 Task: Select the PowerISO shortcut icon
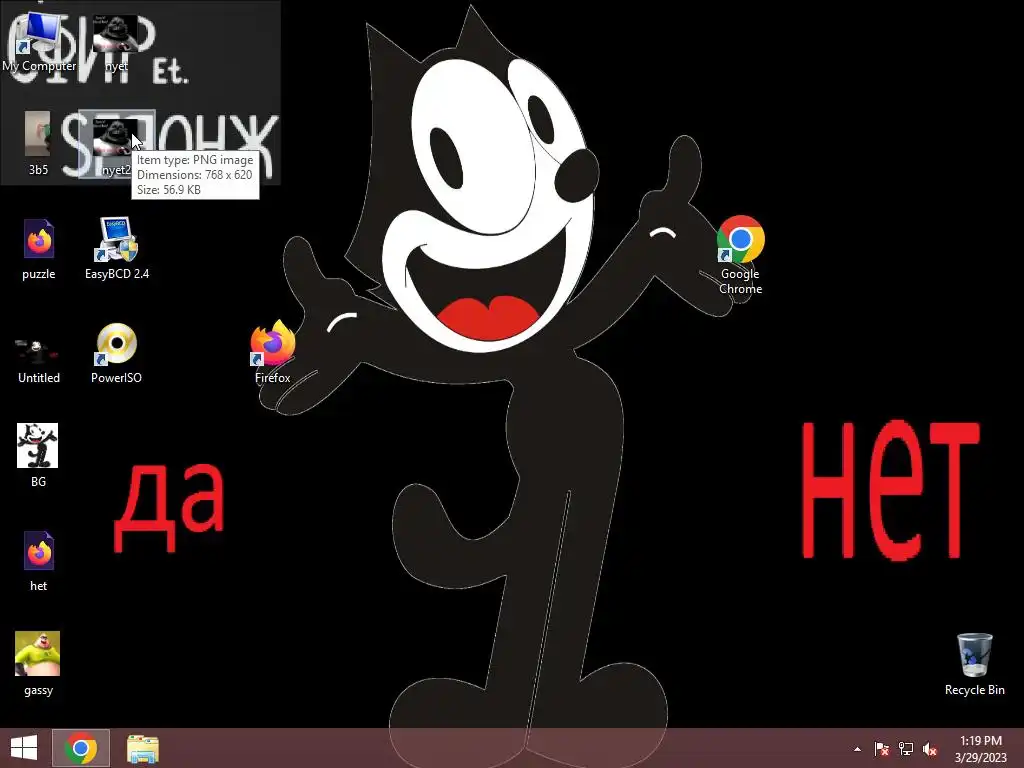tap(116, 353)
